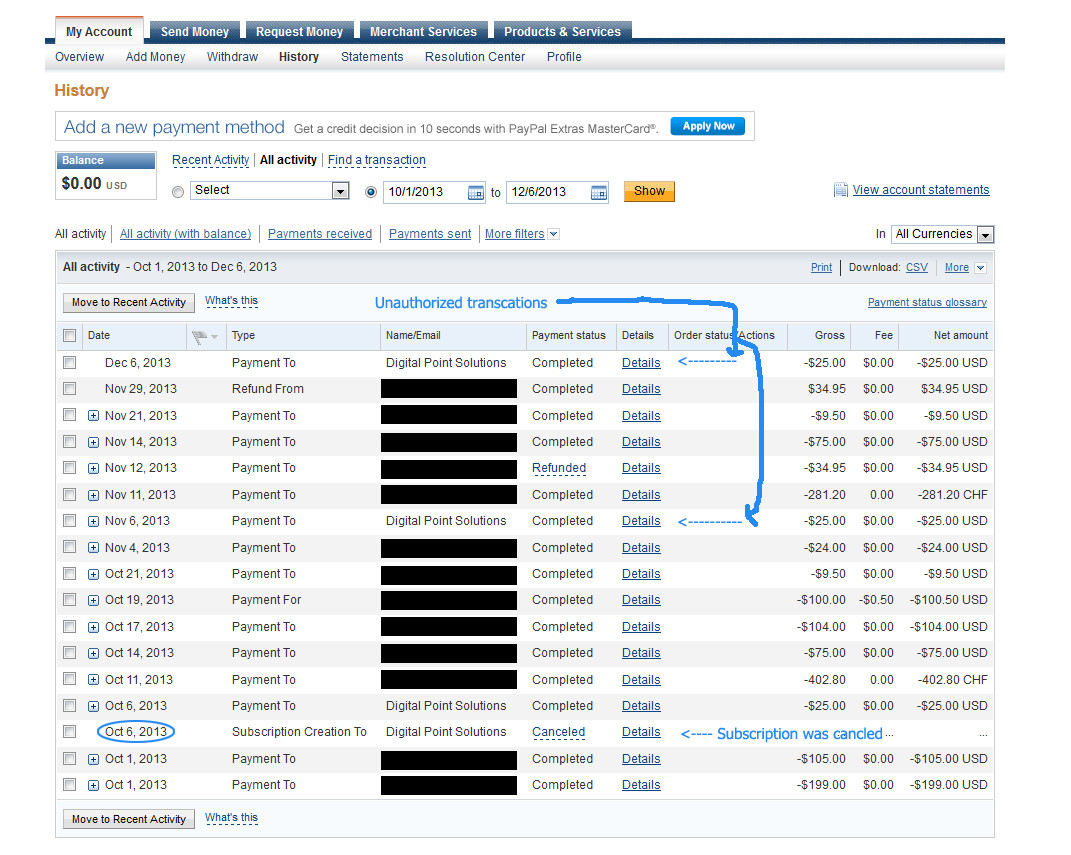This screenshot has height=855, width=1071.
Task: Click the flag column header icon
Action: pyautogui.click(x=200, y=336)
